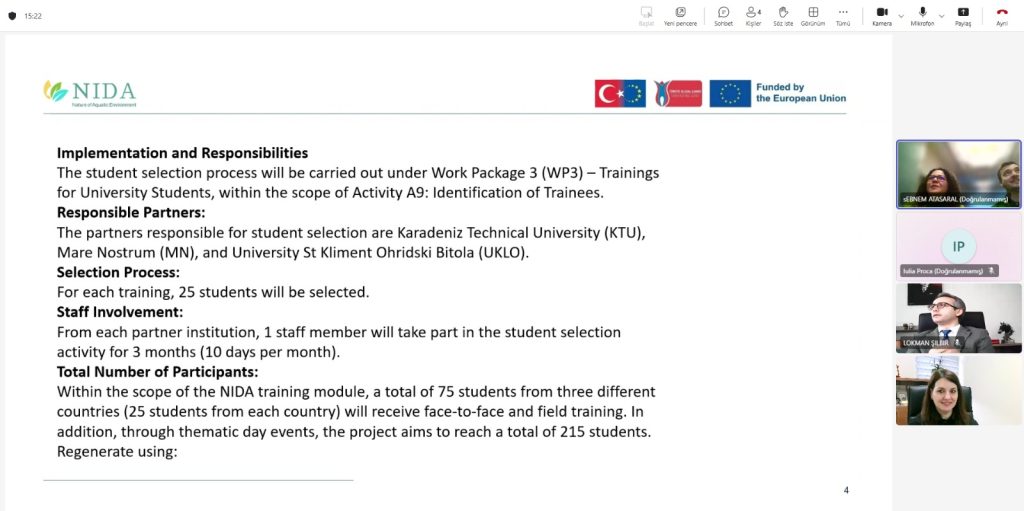Click the greyed Başlat icon
The height and width of the screenshot is (511, 1024).
646,15
